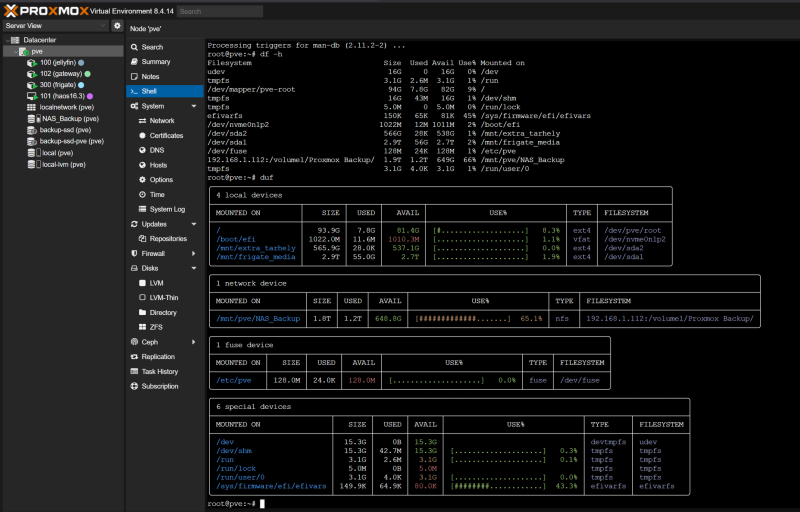The height and width of the screenshot is (512, 800).
Task: Open the Network settings page
Action: click(162, 120)
